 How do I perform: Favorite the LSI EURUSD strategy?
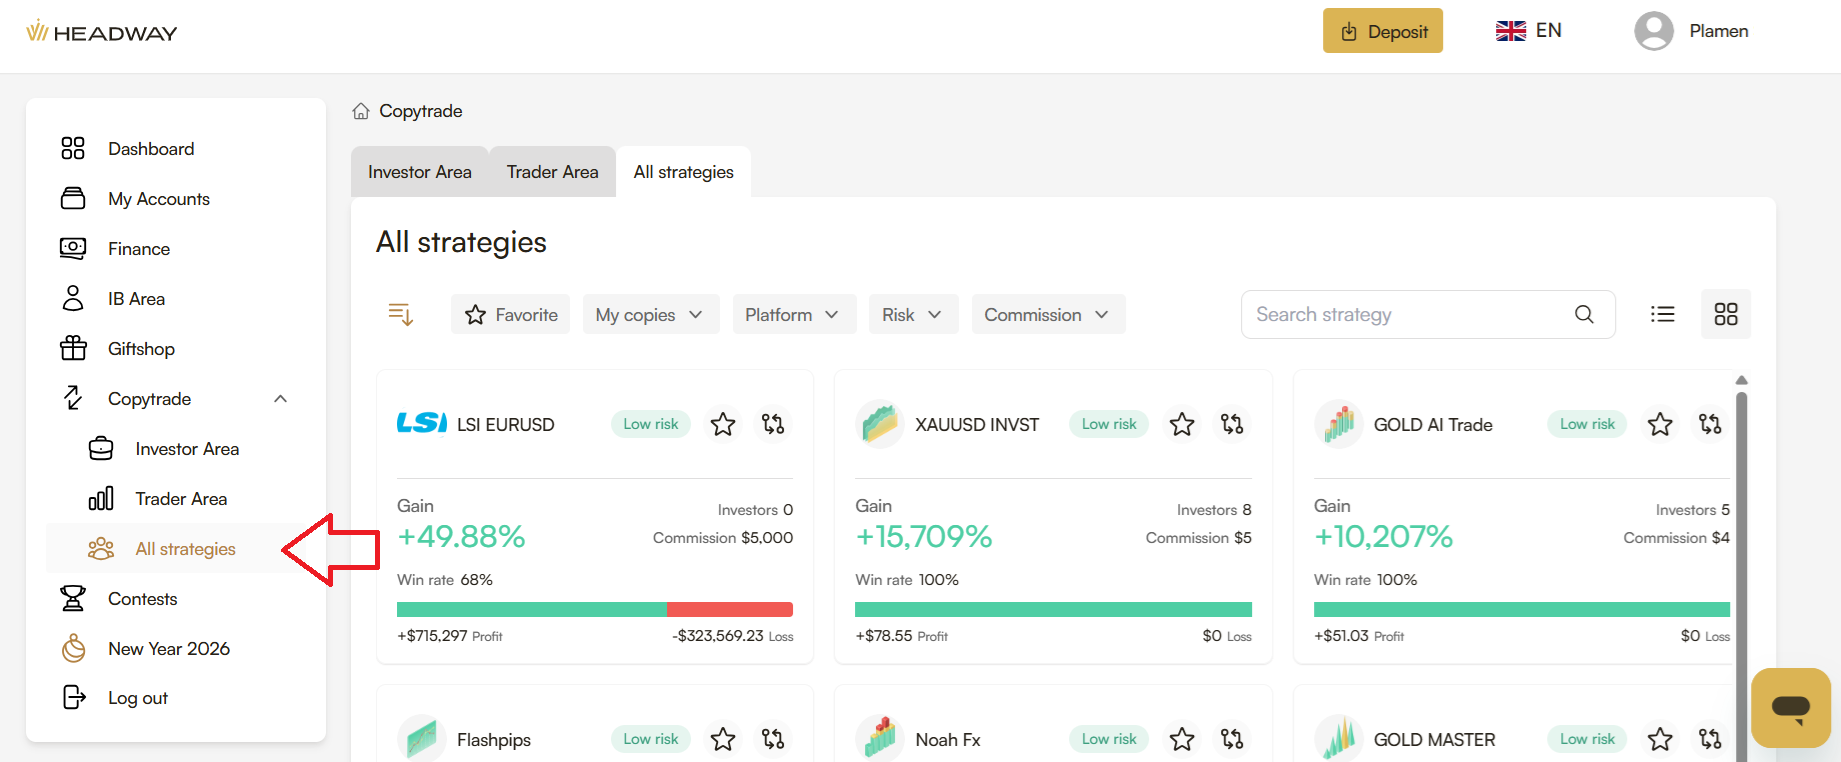[723, 424]
